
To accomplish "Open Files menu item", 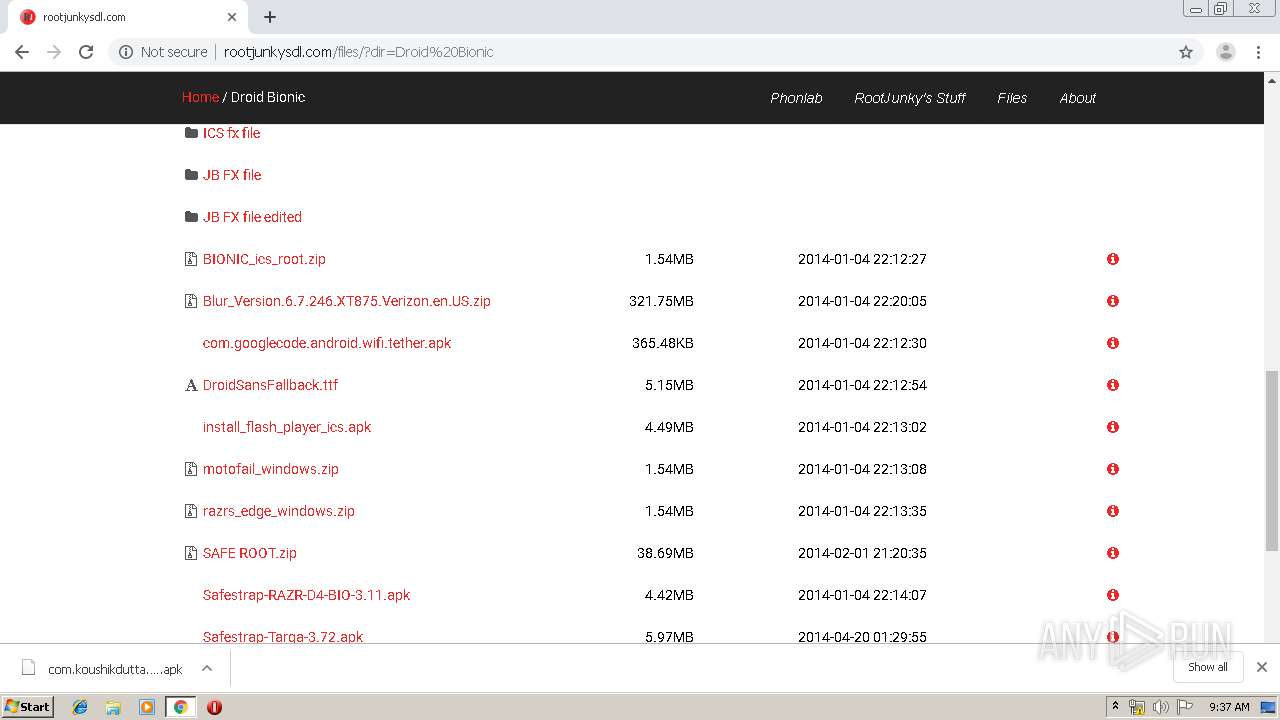I will point(1012,98).
